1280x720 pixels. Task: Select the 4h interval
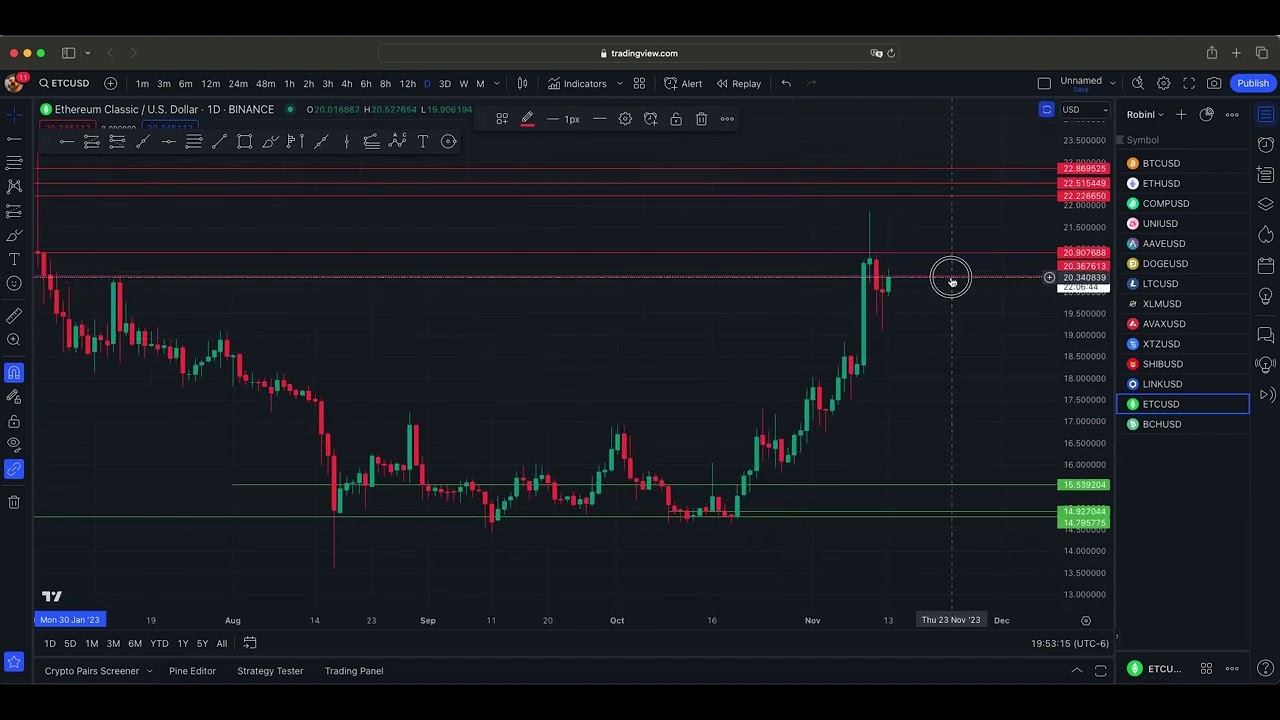pyautogui.click(x=346, y=83)
